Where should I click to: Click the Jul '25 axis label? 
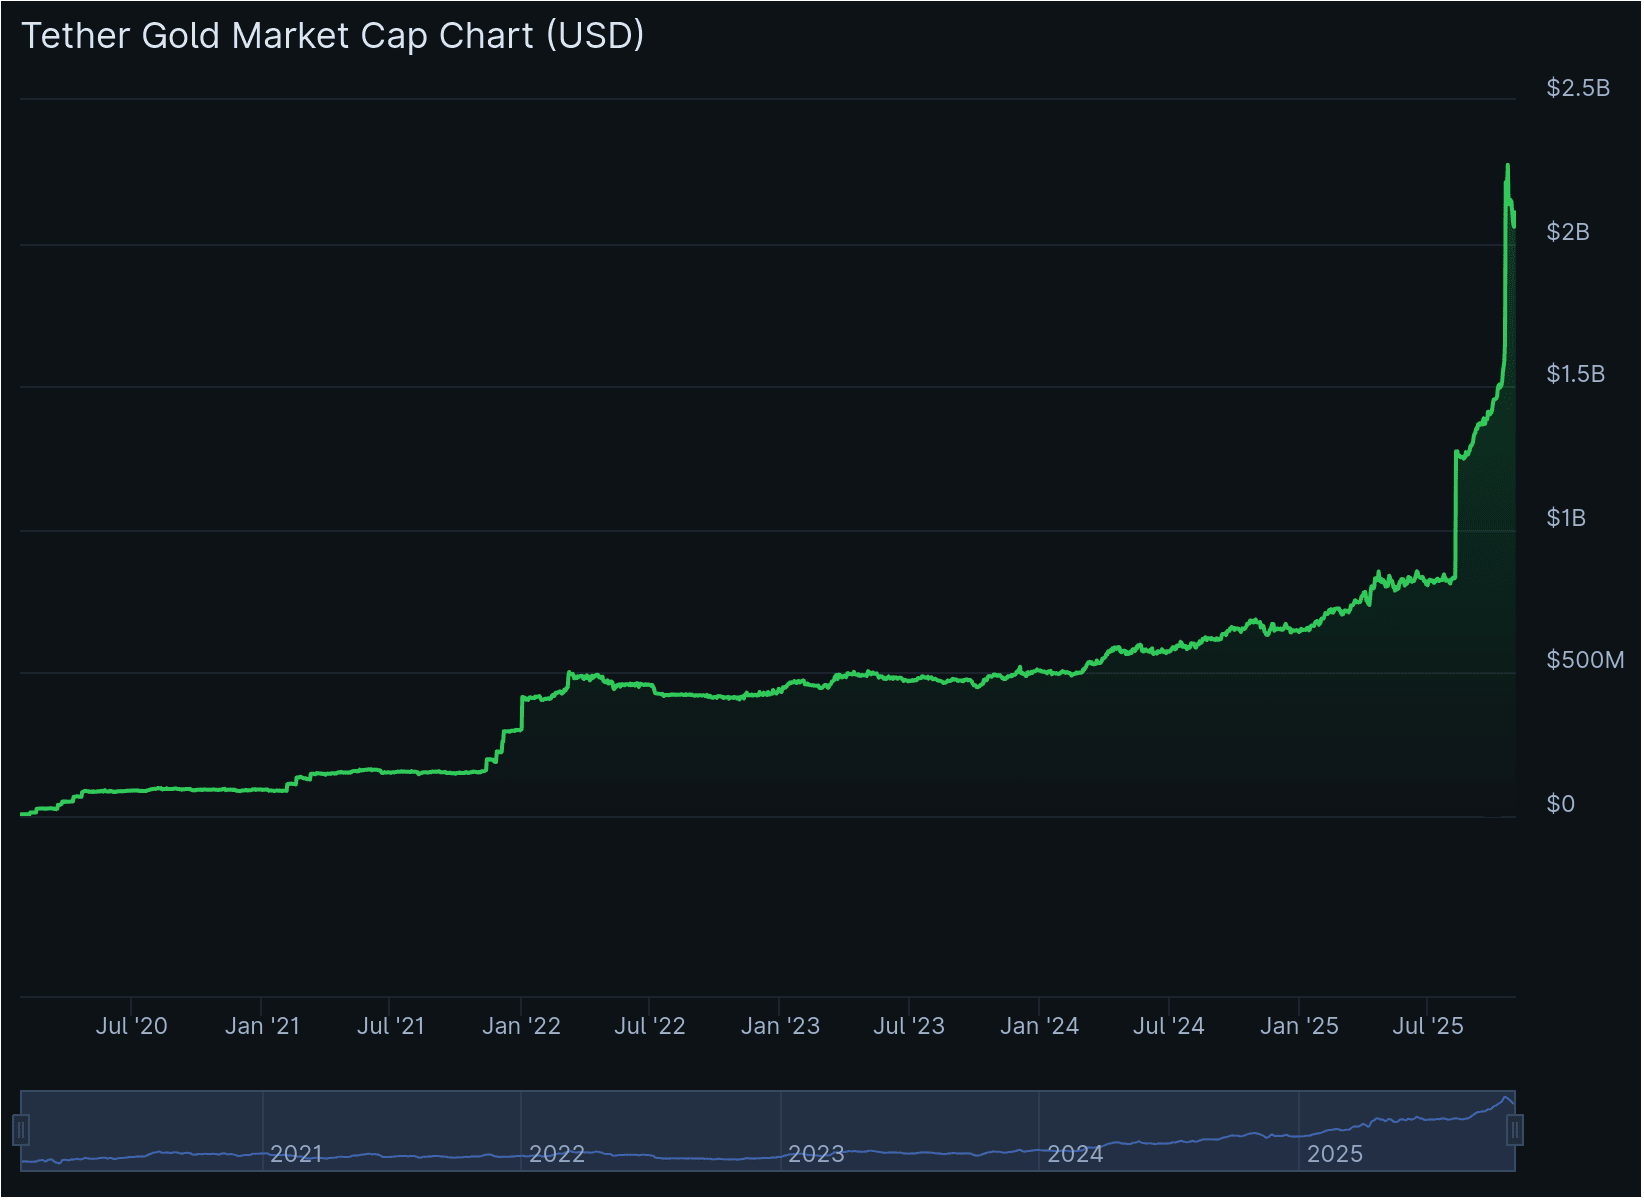(1428, 1025)
